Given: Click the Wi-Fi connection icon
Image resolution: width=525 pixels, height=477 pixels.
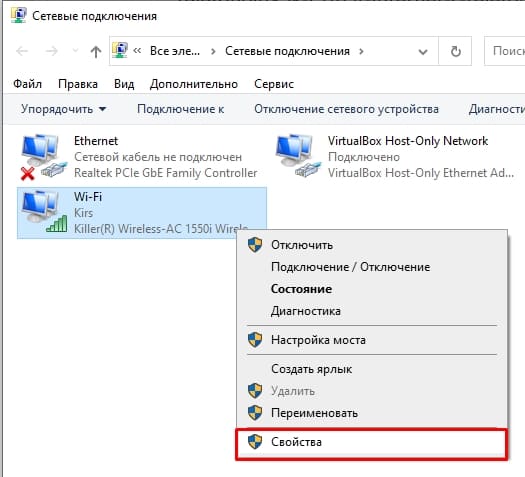Looking at the screenshot, I should click(x=44, y=212).
